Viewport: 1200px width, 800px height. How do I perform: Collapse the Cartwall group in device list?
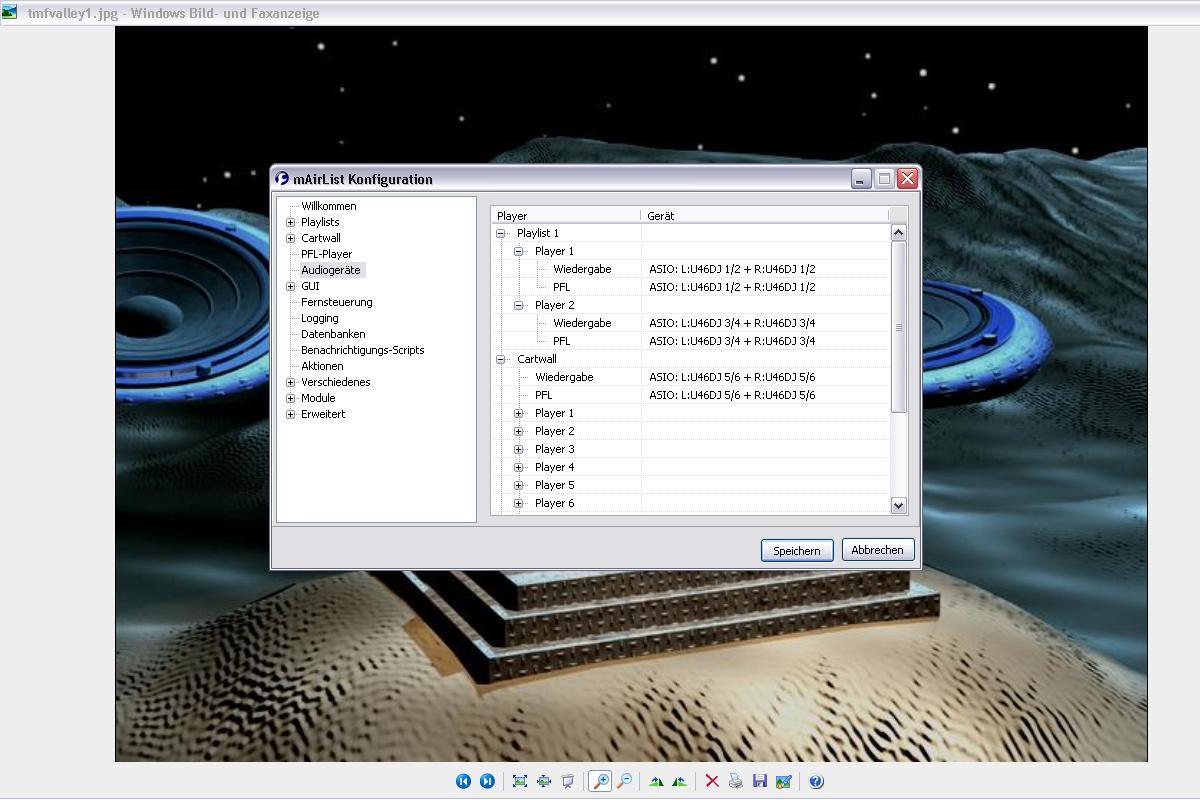coord(501,359)
